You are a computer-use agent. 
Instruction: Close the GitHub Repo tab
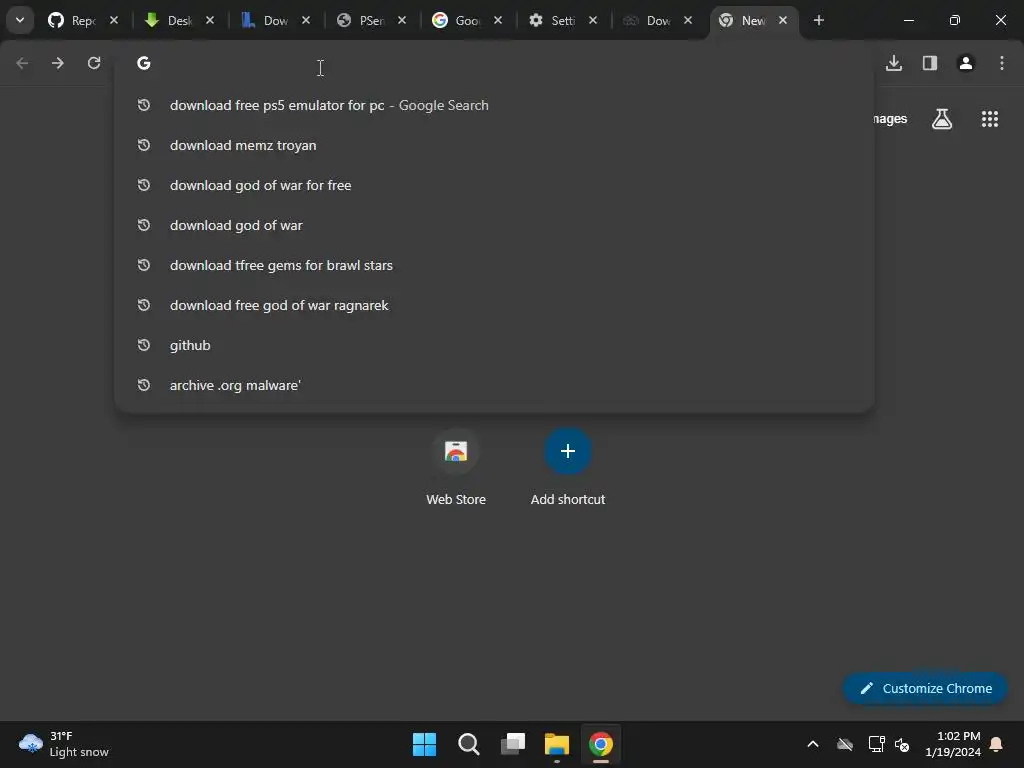tap(114, 20)
